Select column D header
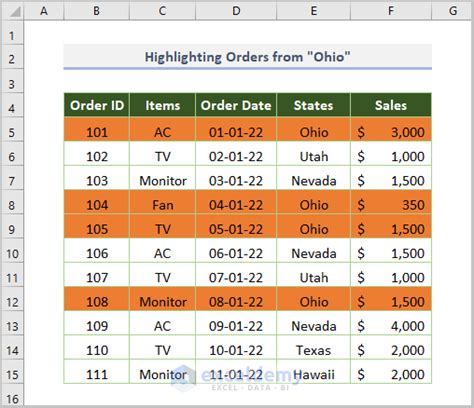474x408 pixels. point(236,11)
